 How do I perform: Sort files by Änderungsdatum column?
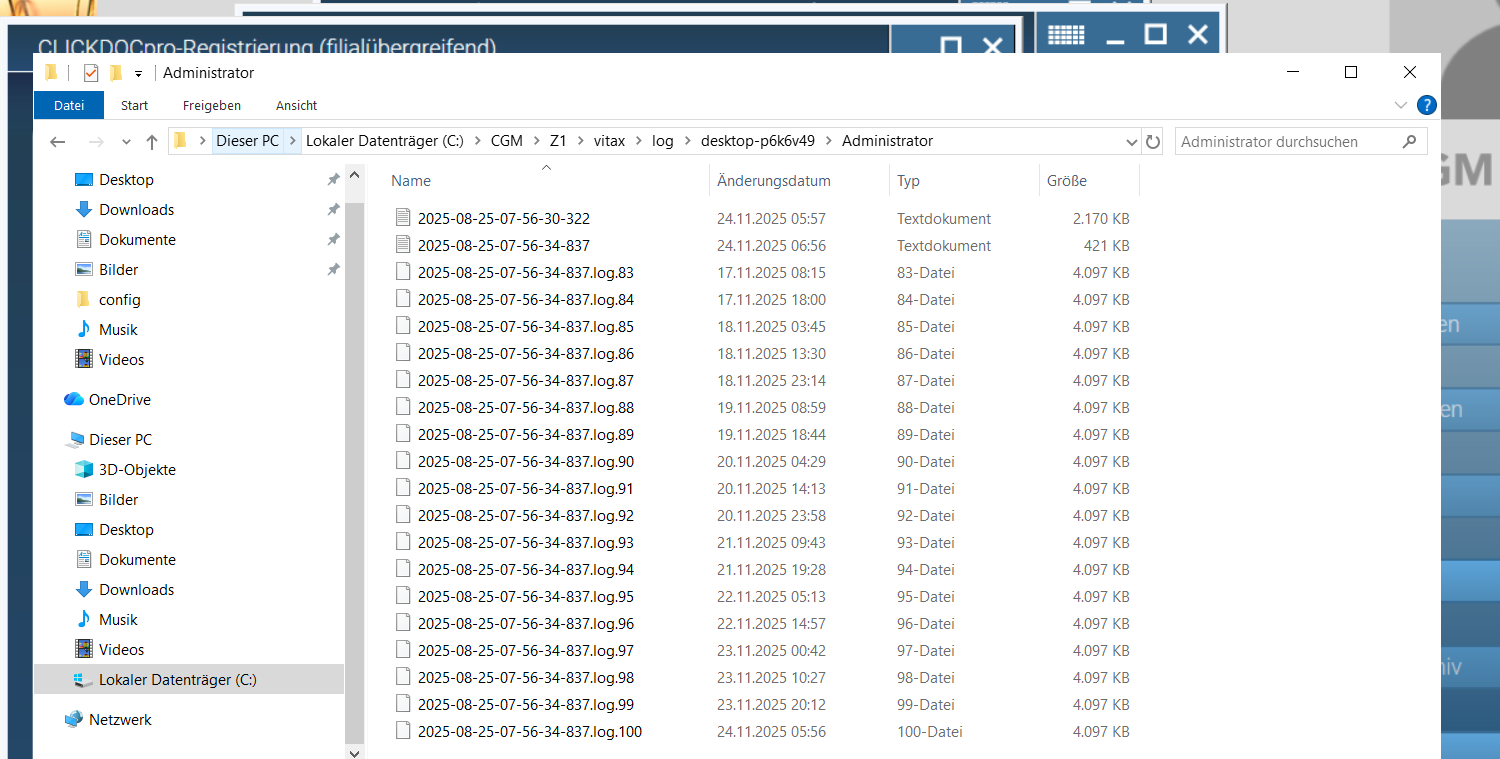coord(773,181)
